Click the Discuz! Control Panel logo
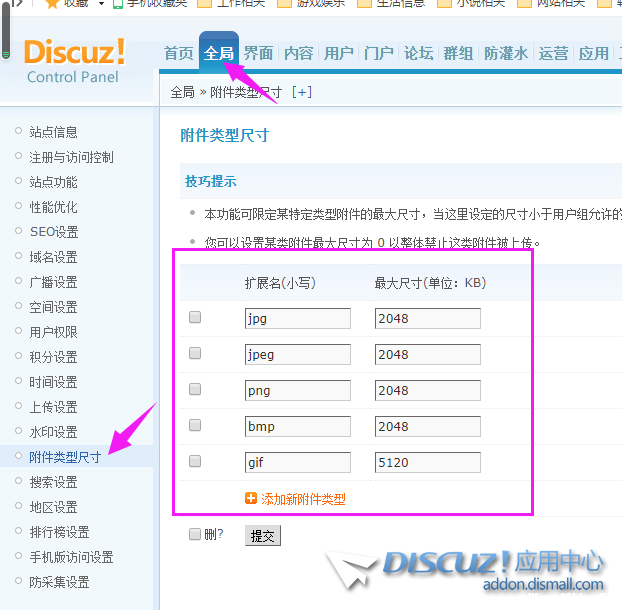The width and height of the screenshot is (622, 610). tap(74, 60)
